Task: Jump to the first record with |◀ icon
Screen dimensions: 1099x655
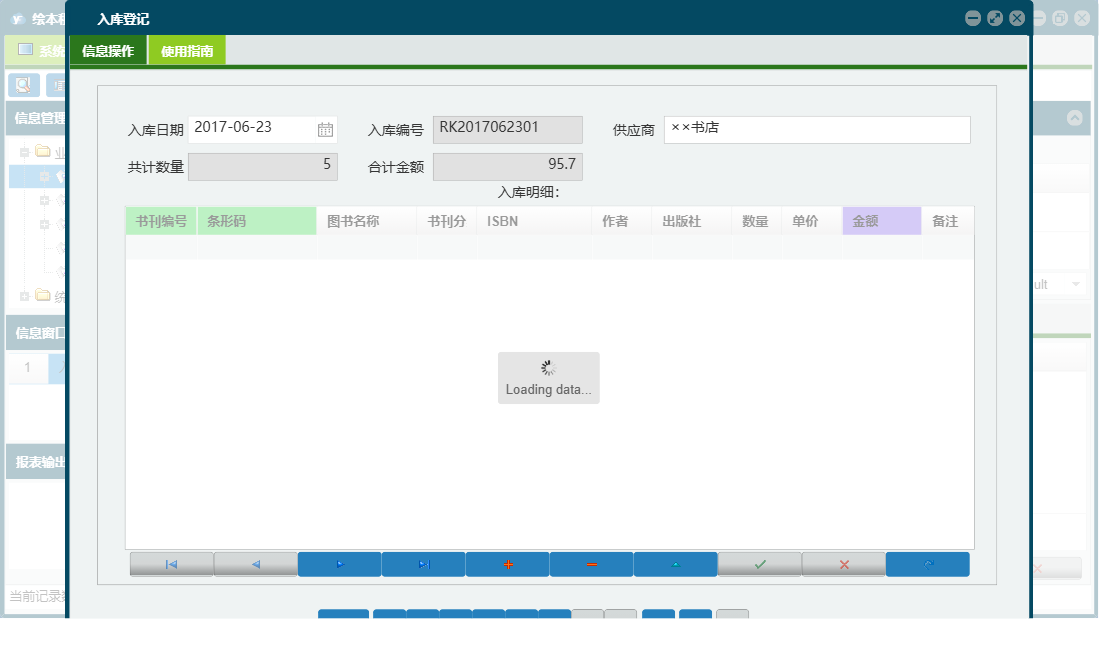Action: (171, 564)
